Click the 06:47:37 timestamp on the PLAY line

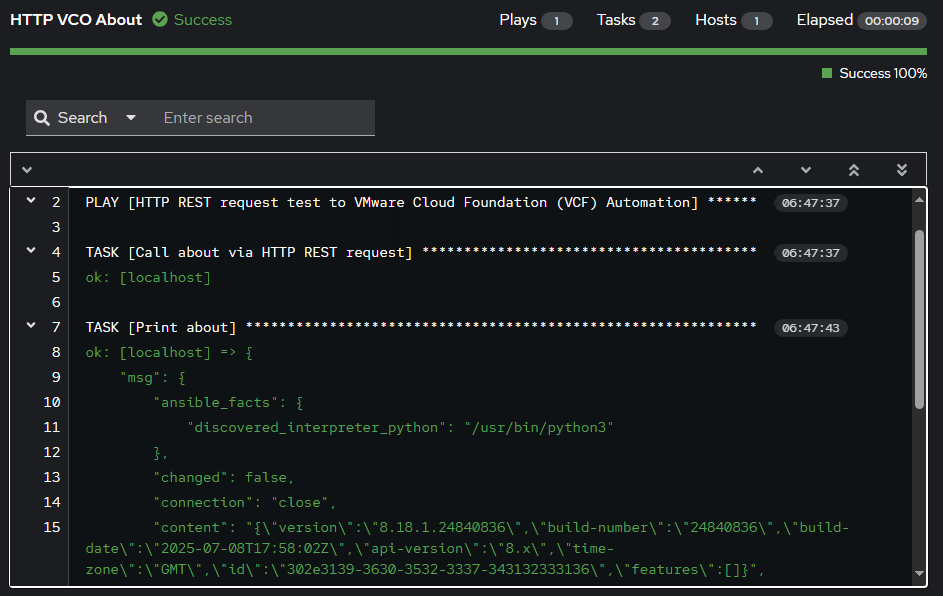point(810,201)
